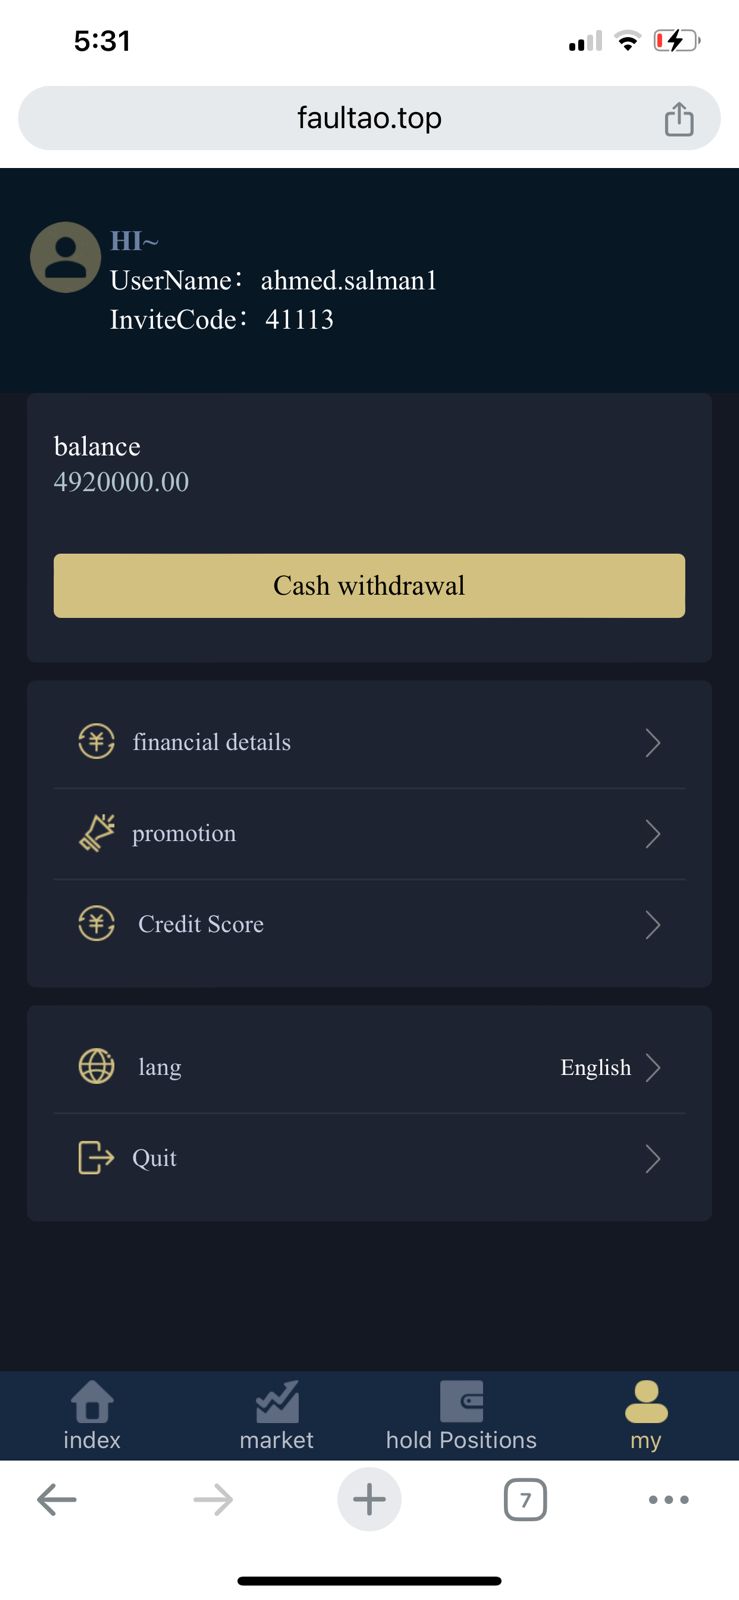Tap the language globe icon
Viewport: 739px width, 1600px height.
97,1067
